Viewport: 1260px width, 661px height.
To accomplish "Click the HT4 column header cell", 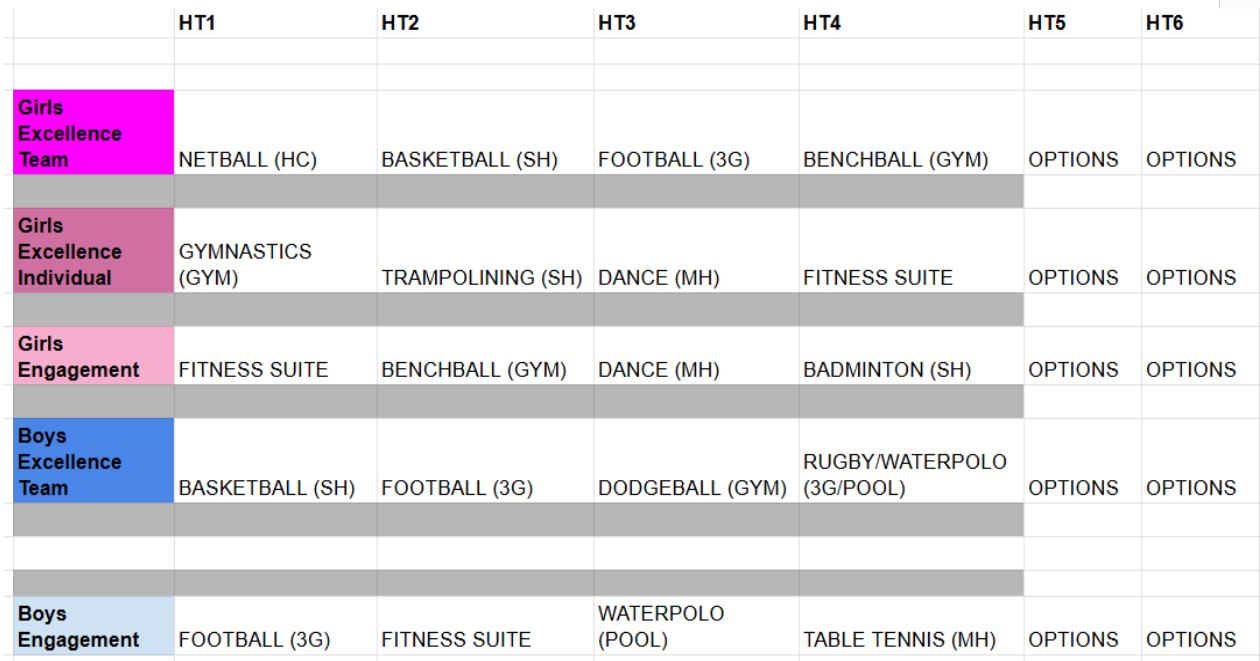I will coord(910,23).
